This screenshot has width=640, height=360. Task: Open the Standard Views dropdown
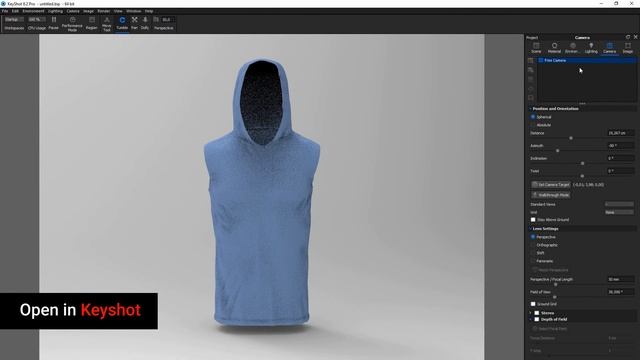[x=619, y=204]
